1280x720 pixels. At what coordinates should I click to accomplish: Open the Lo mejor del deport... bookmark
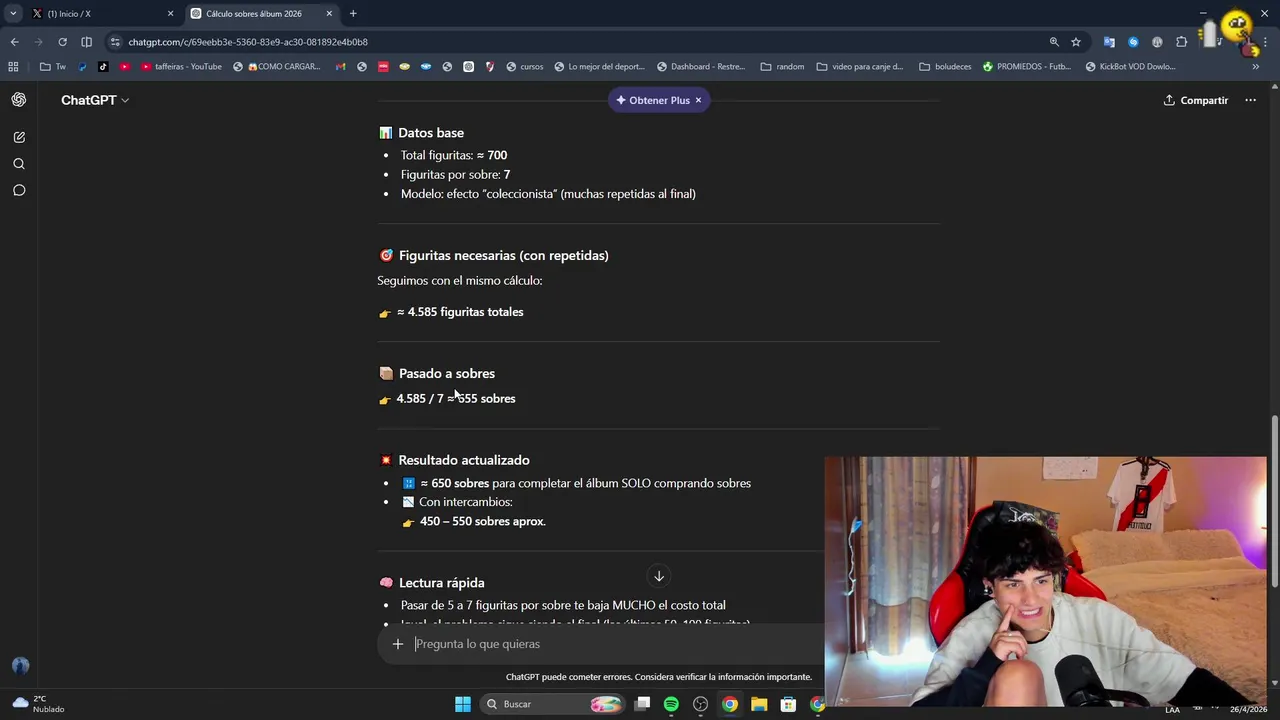click(599, 67)
